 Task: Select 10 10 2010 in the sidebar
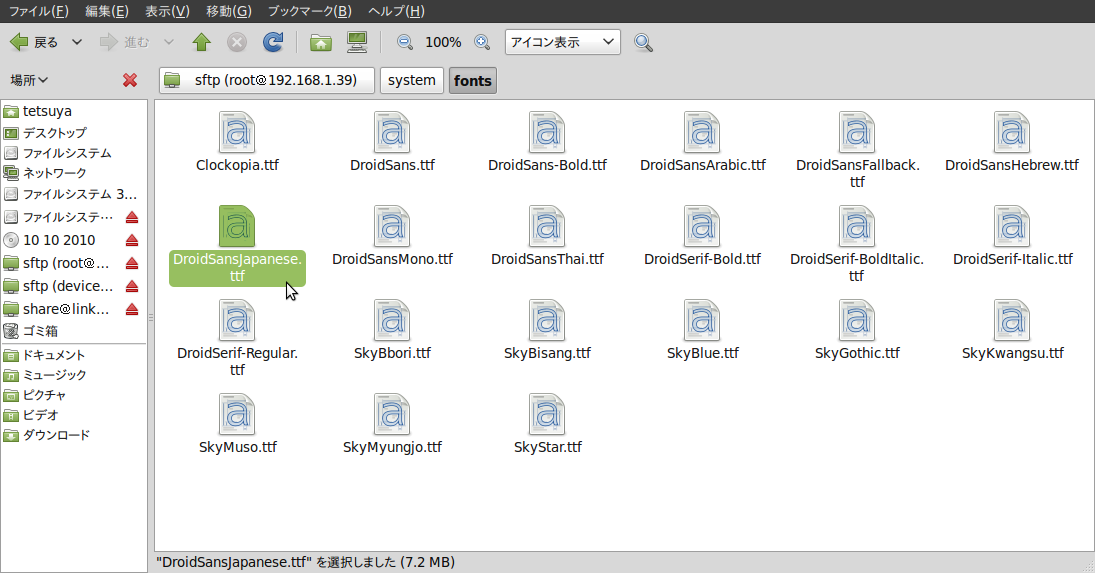[x=59, y=240]
